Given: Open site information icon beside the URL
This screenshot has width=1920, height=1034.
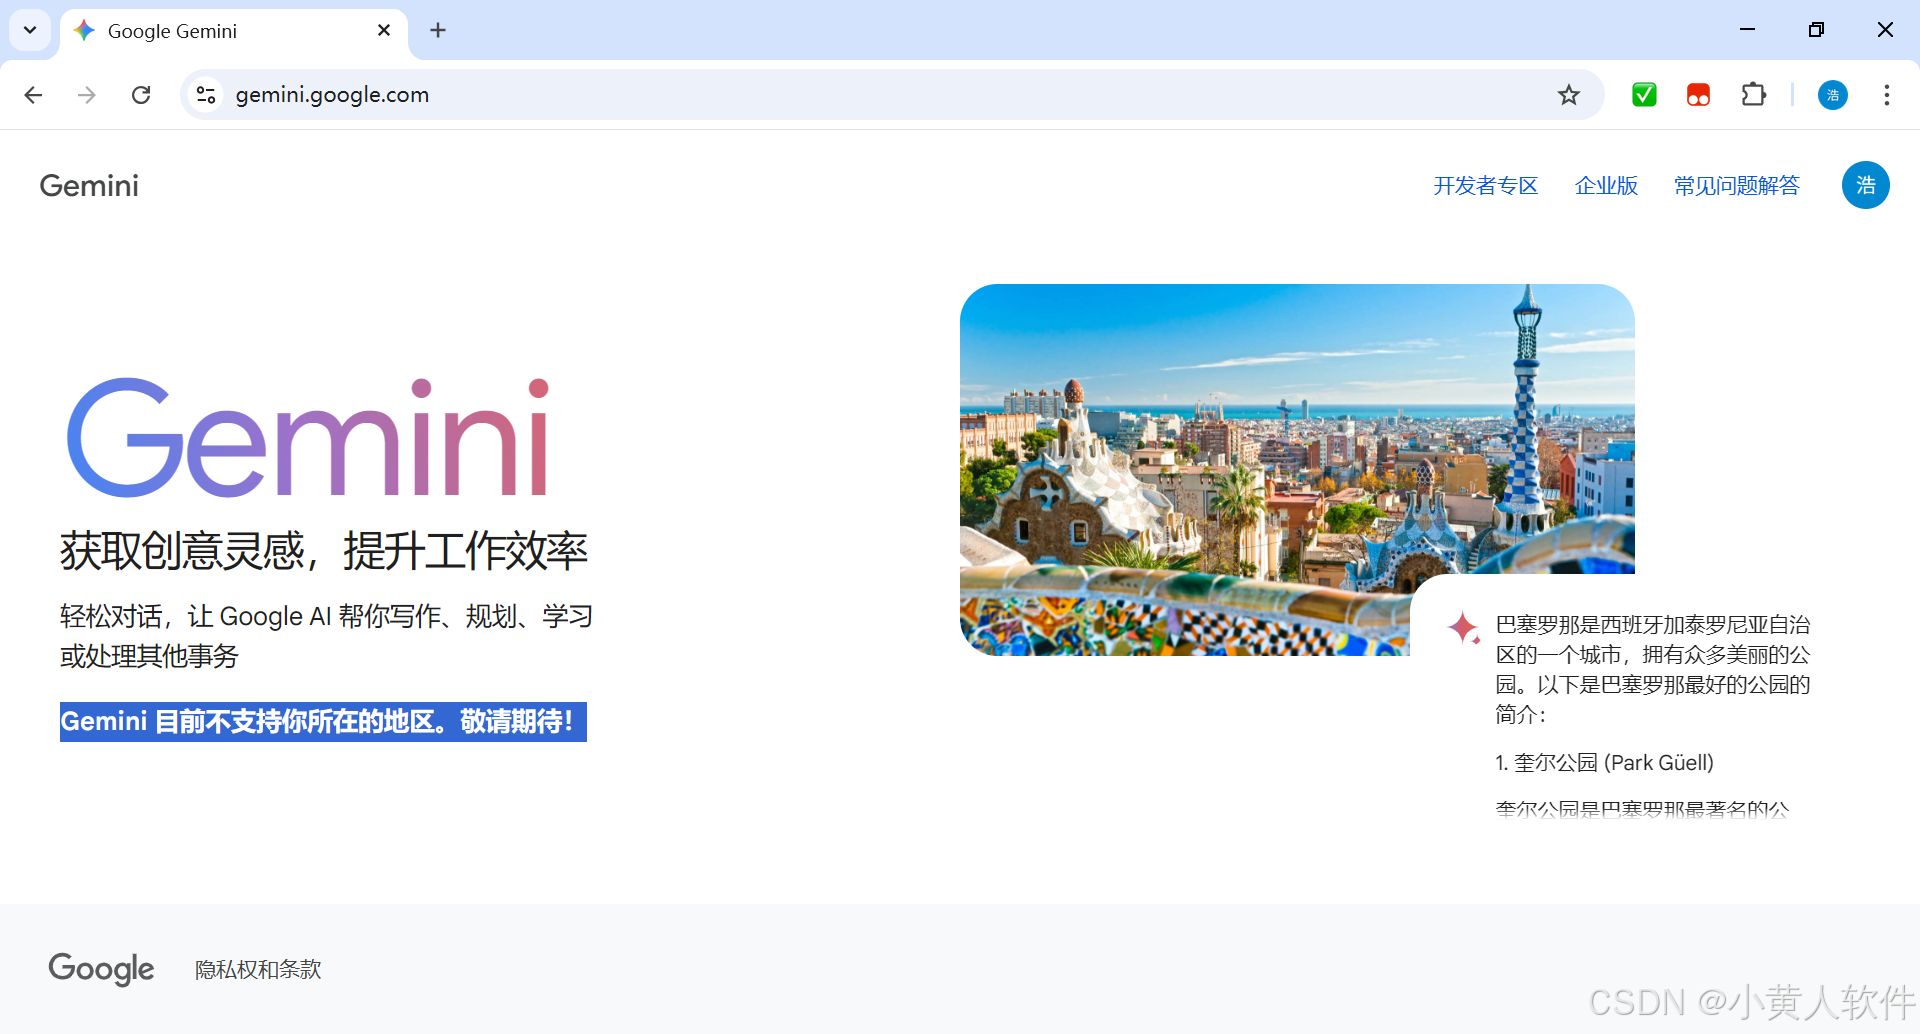Looking at the screenshot, I should click(205, 95).
